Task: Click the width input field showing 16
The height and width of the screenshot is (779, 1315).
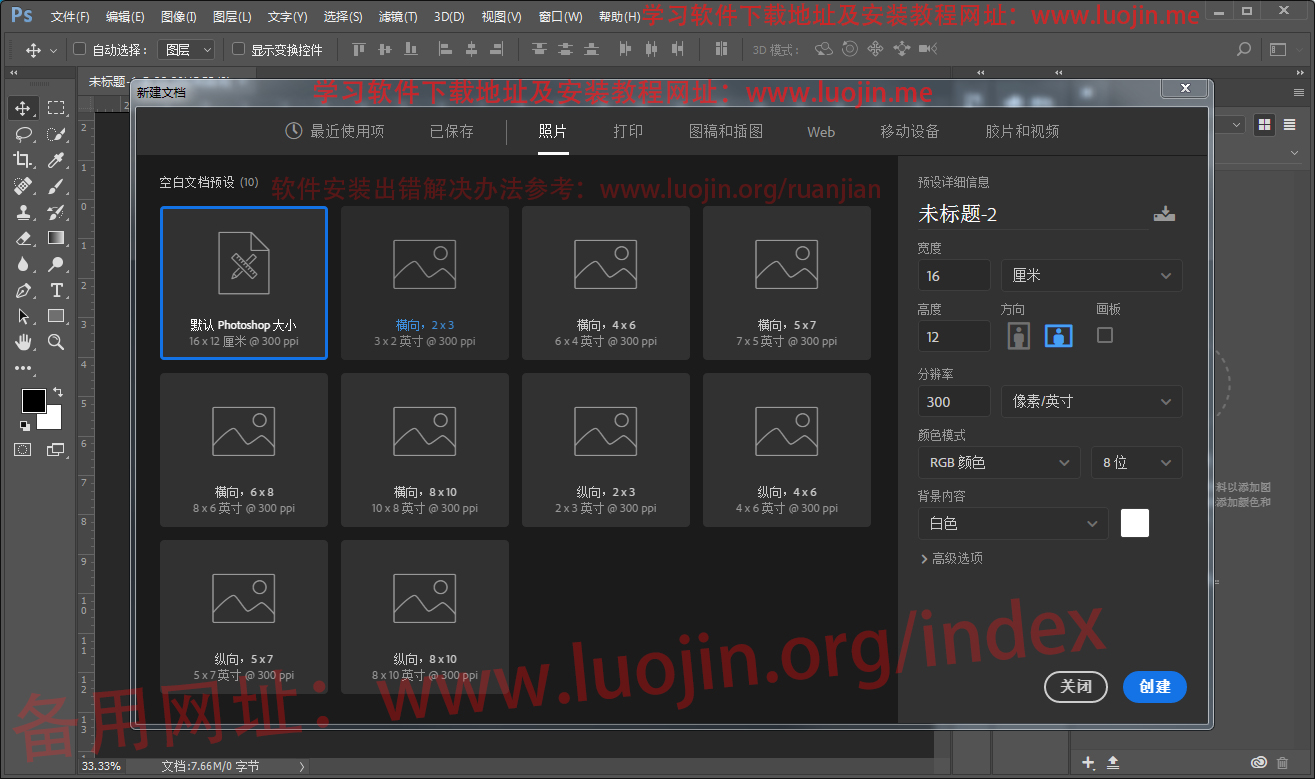Action: [x=954, y=275]
